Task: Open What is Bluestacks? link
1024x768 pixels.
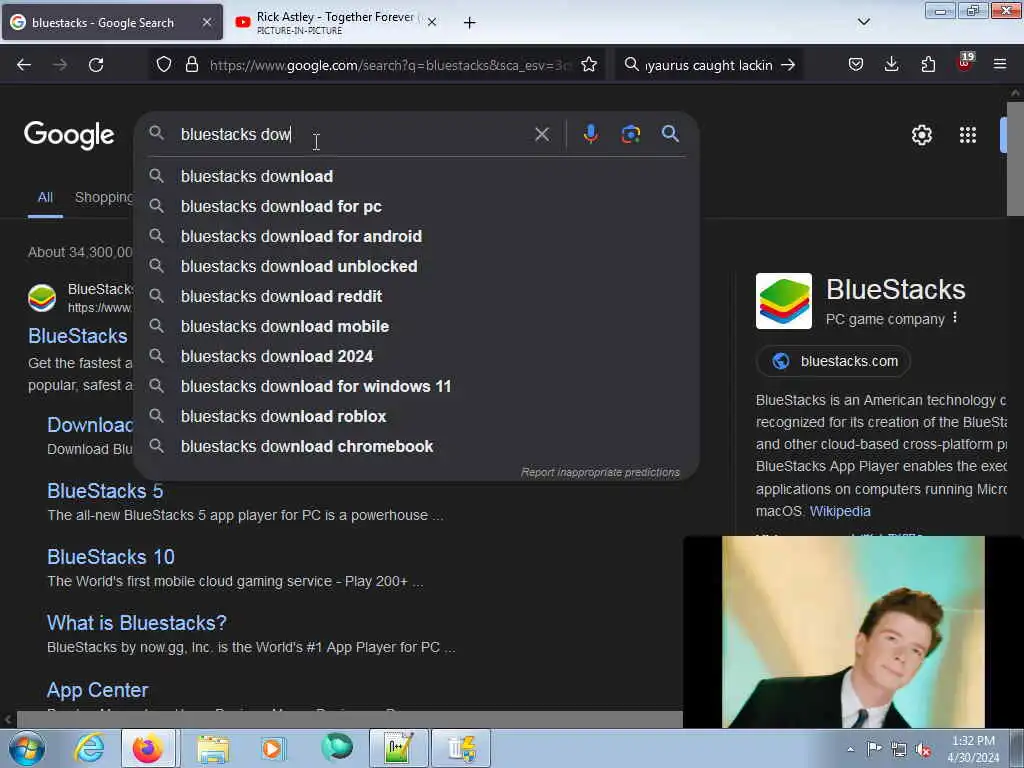Action: (x=136, y=622)
